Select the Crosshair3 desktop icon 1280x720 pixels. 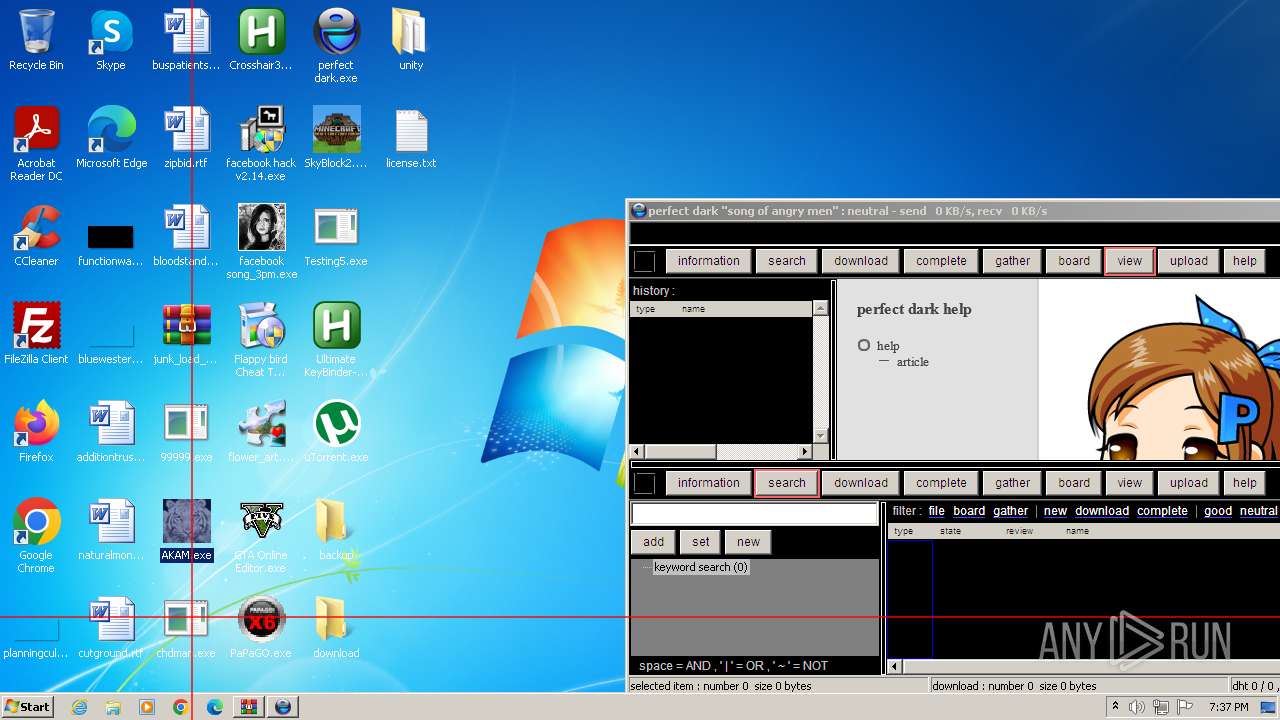coord(261,40)
